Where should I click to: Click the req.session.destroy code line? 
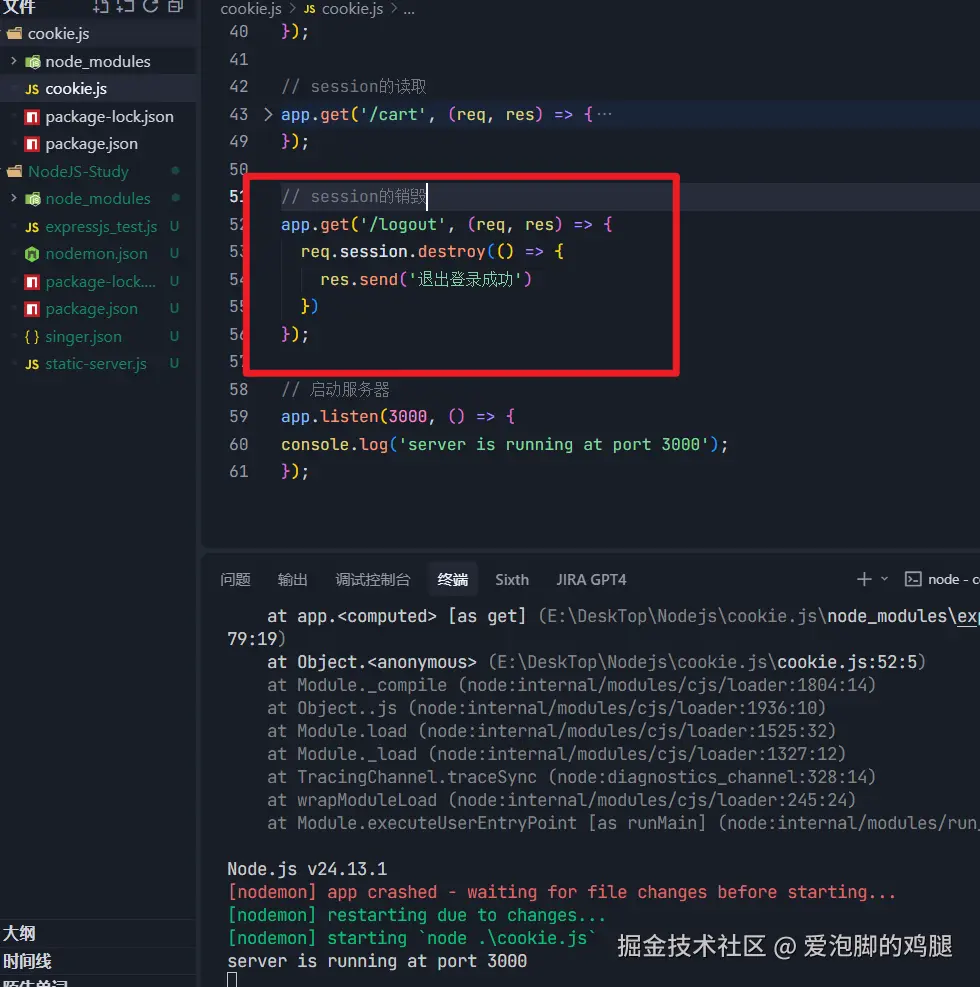pyautogui.click(x=432, y=252)
